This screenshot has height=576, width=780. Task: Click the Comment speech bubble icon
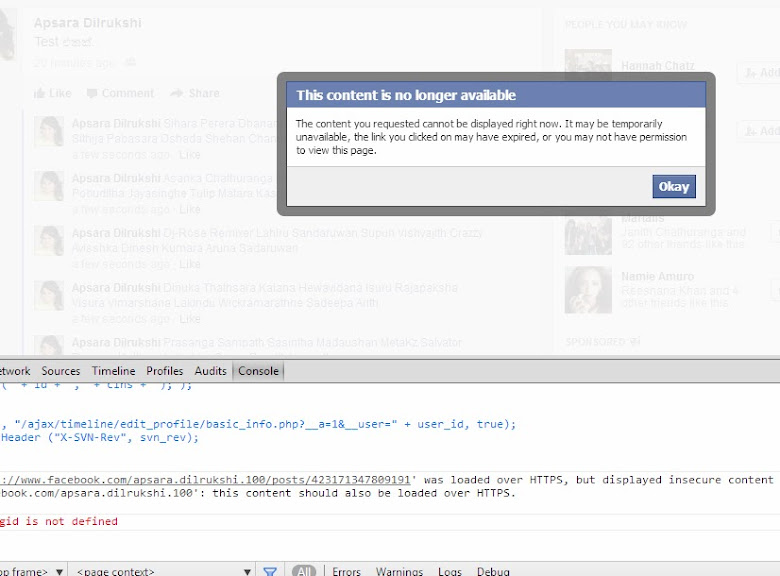point(92,93)
